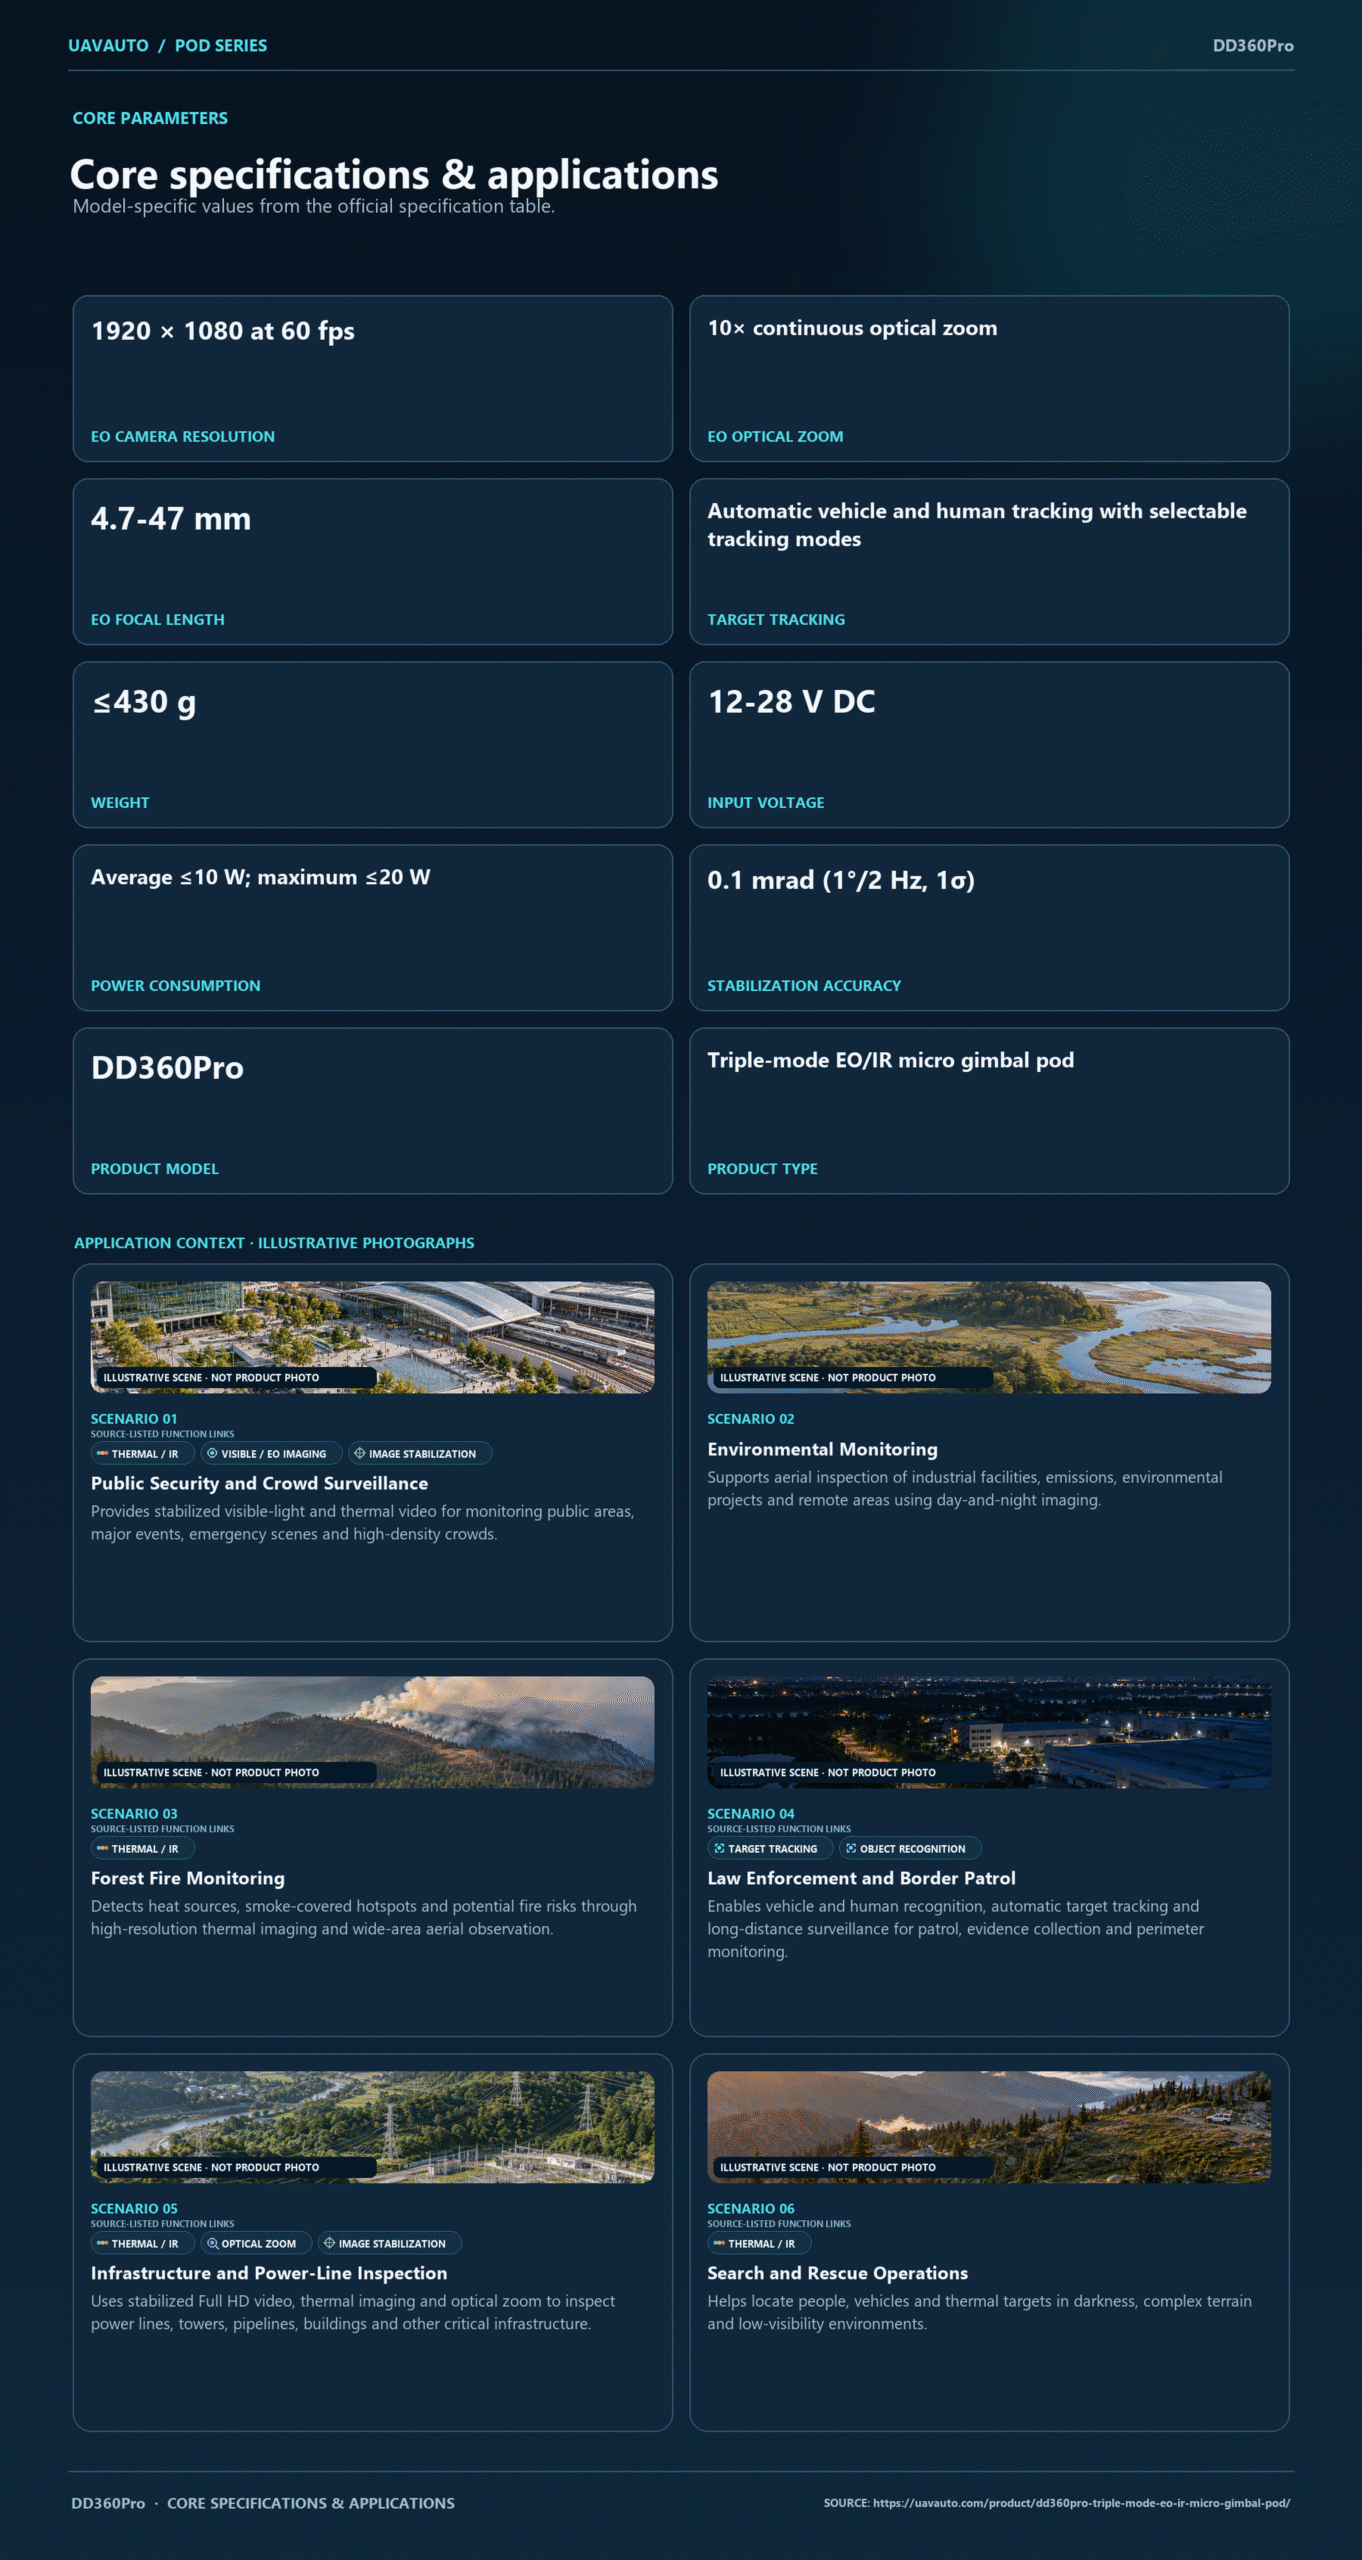This screenshot has width=1362, height=2560.
Task: Click 'SCENARIO 04' label text
Action: pyautogui.click(x=751, y=1814)
